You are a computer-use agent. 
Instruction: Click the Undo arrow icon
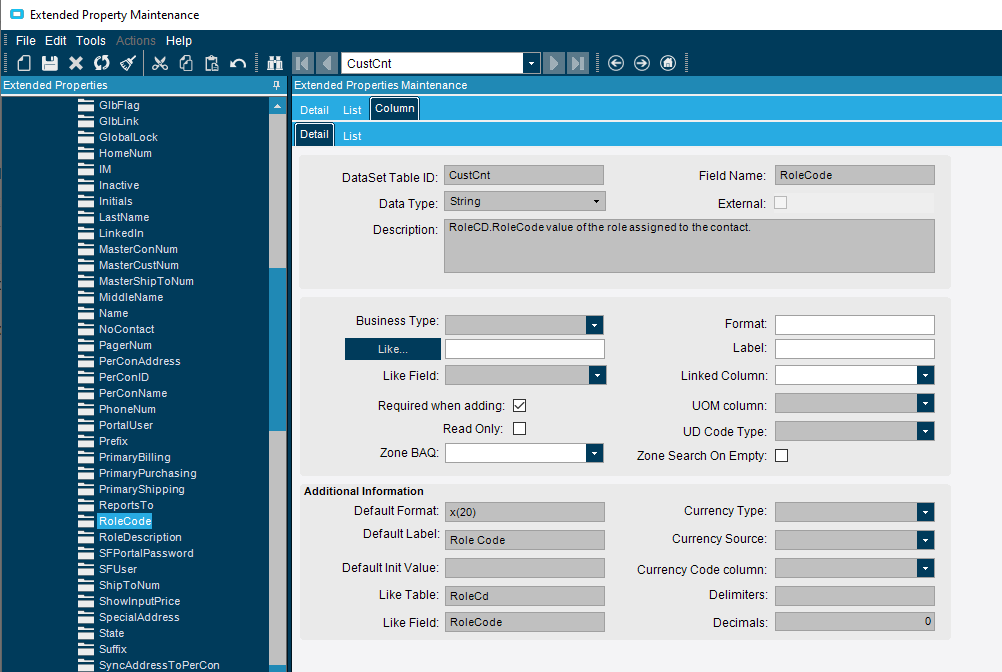238,63
